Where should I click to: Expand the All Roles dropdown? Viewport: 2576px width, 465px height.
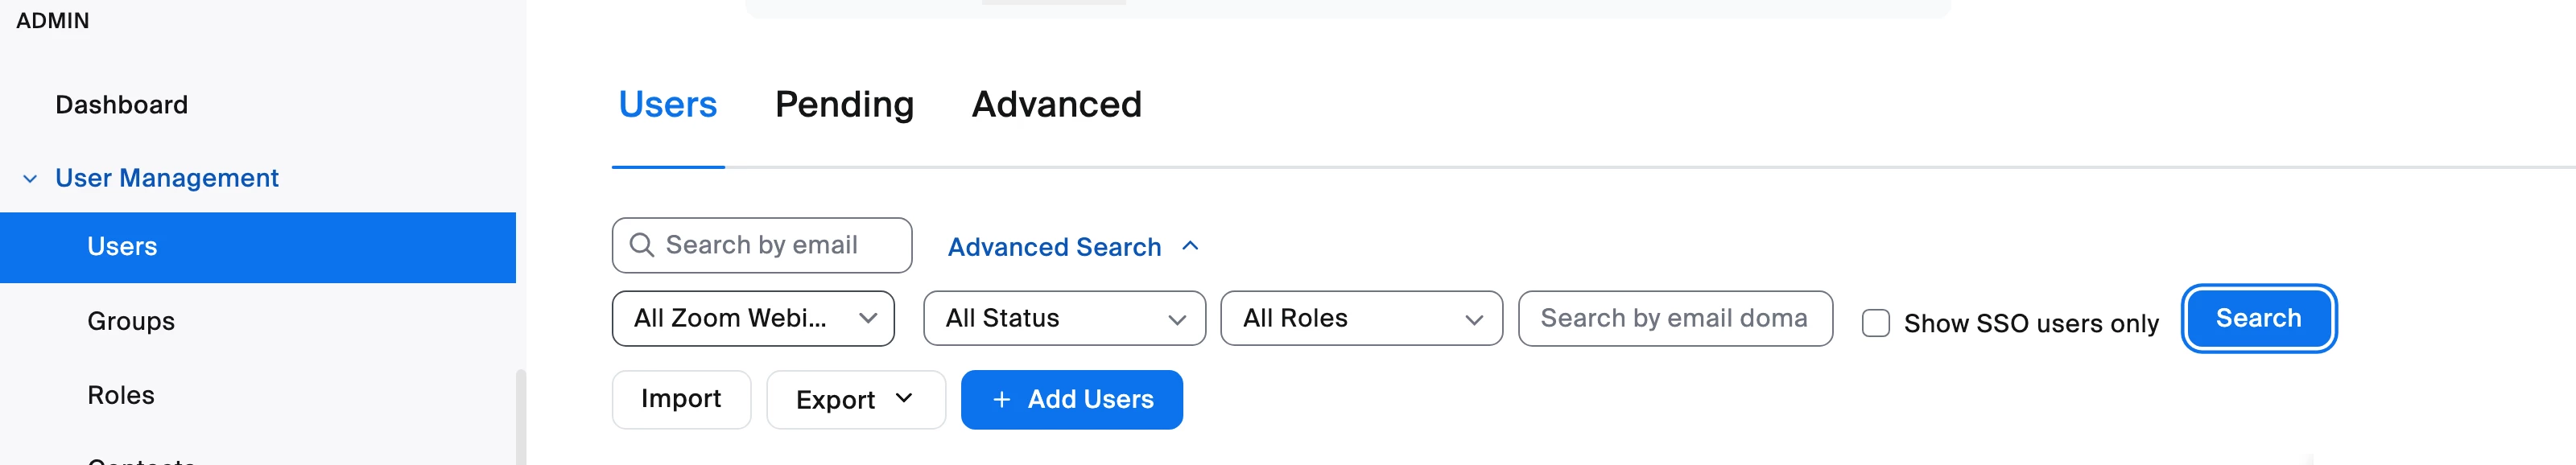1360,319
